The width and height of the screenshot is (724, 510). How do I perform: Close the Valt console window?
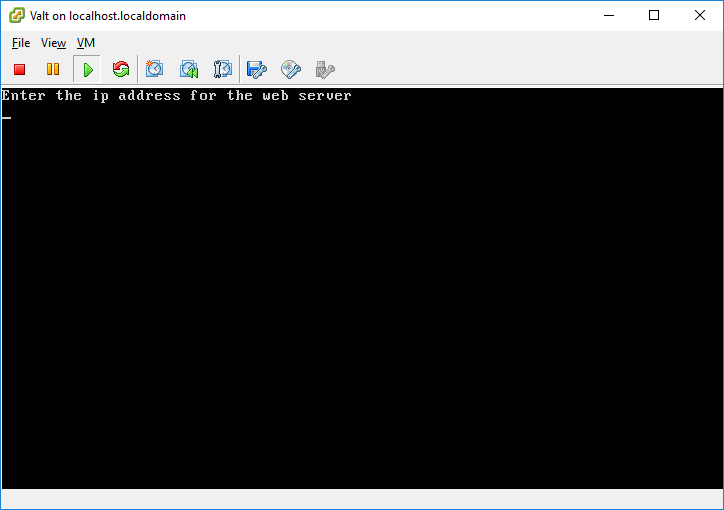700,15
